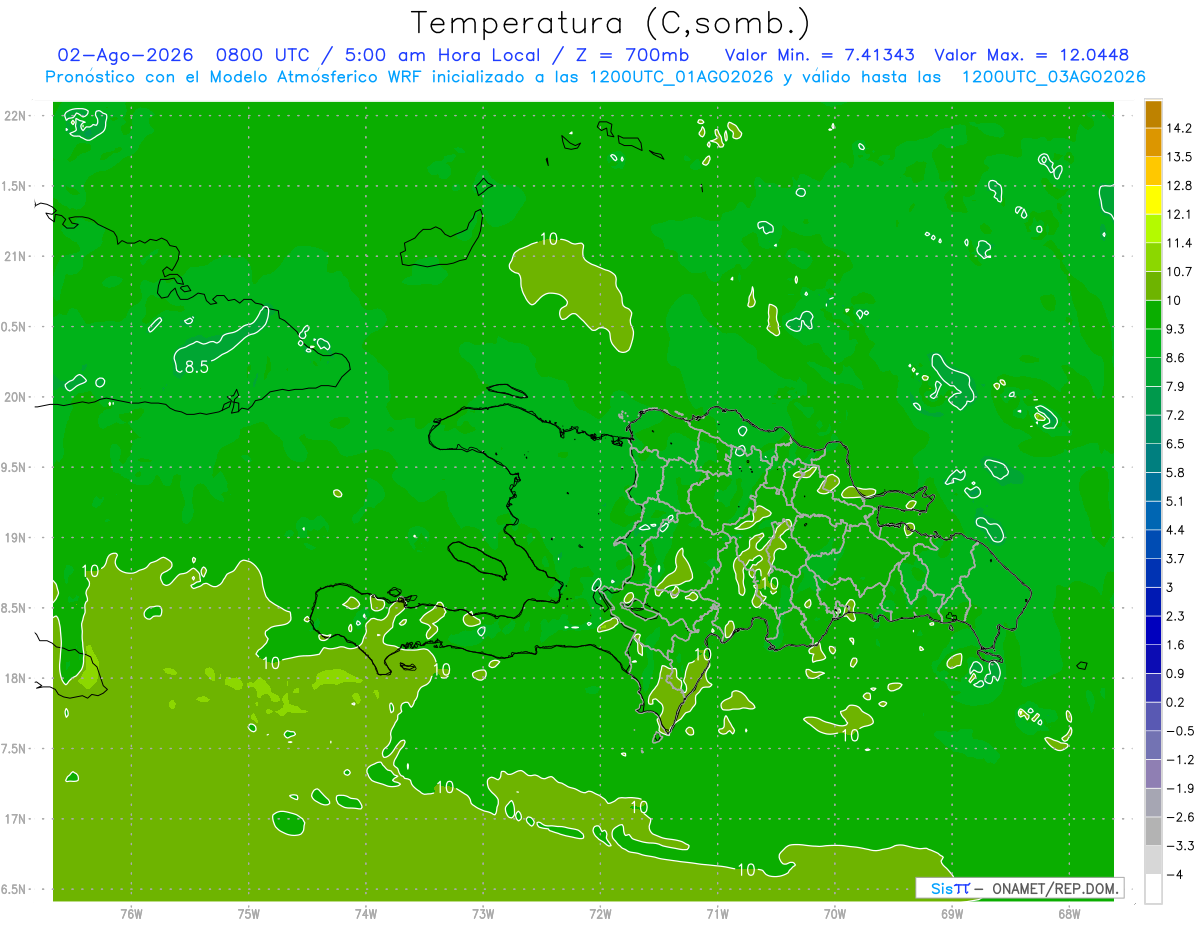Click the 'Valor Max. = 12.0448' readout
Screen dimensions: 1200x927
[1032, 55]
